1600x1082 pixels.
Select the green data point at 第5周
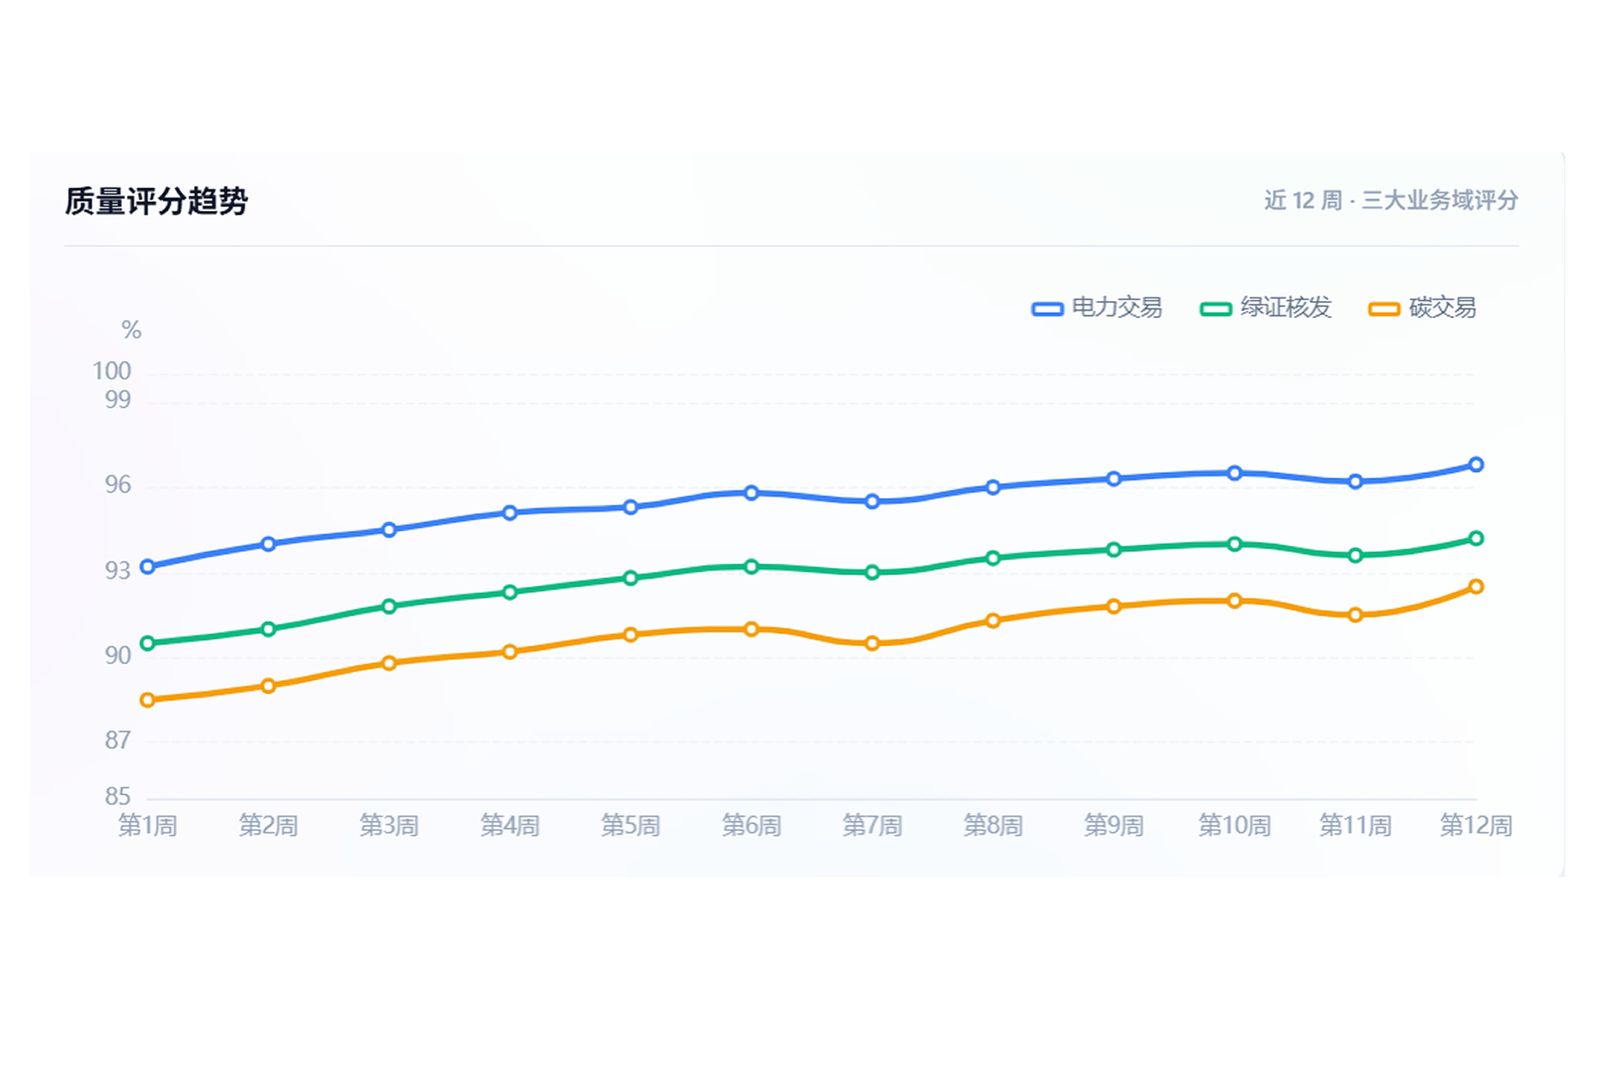click(x=631, y=578)
